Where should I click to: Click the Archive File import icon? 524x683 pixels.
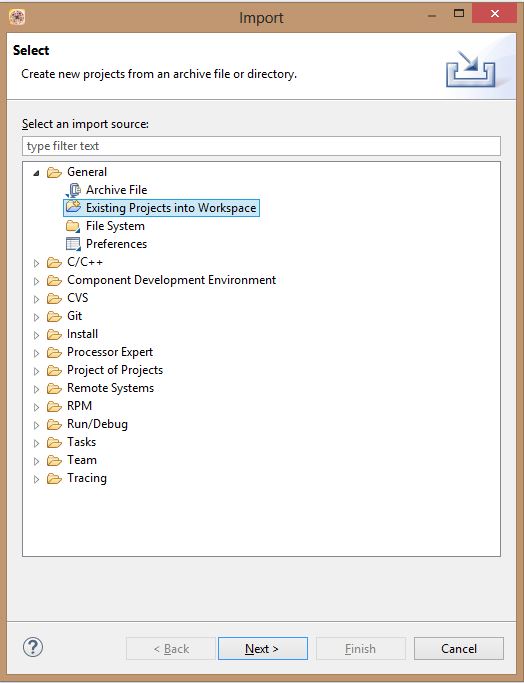click(x=73, y=190)
